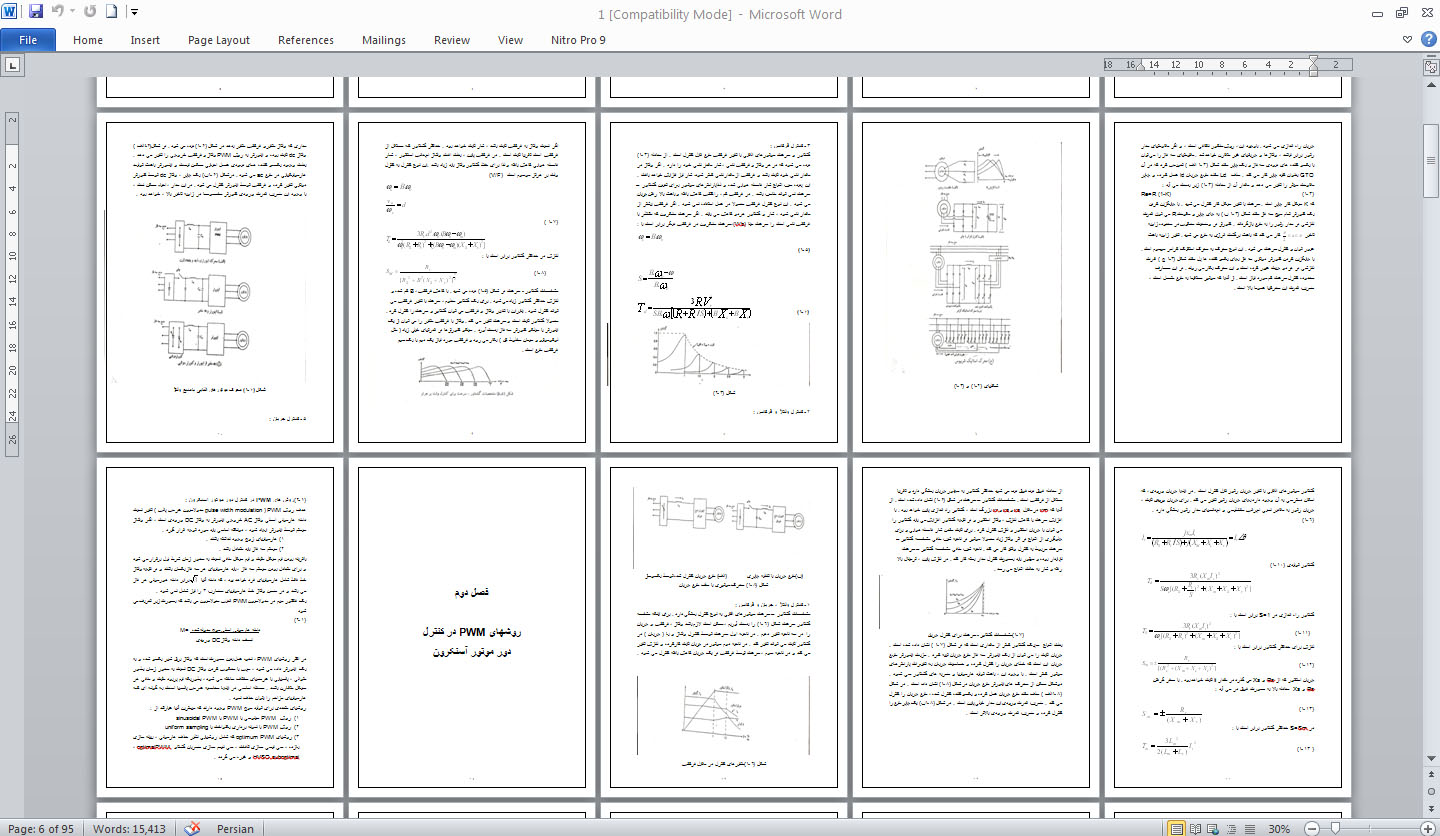Toggle the ruler button above the scrollbar

1430,66
